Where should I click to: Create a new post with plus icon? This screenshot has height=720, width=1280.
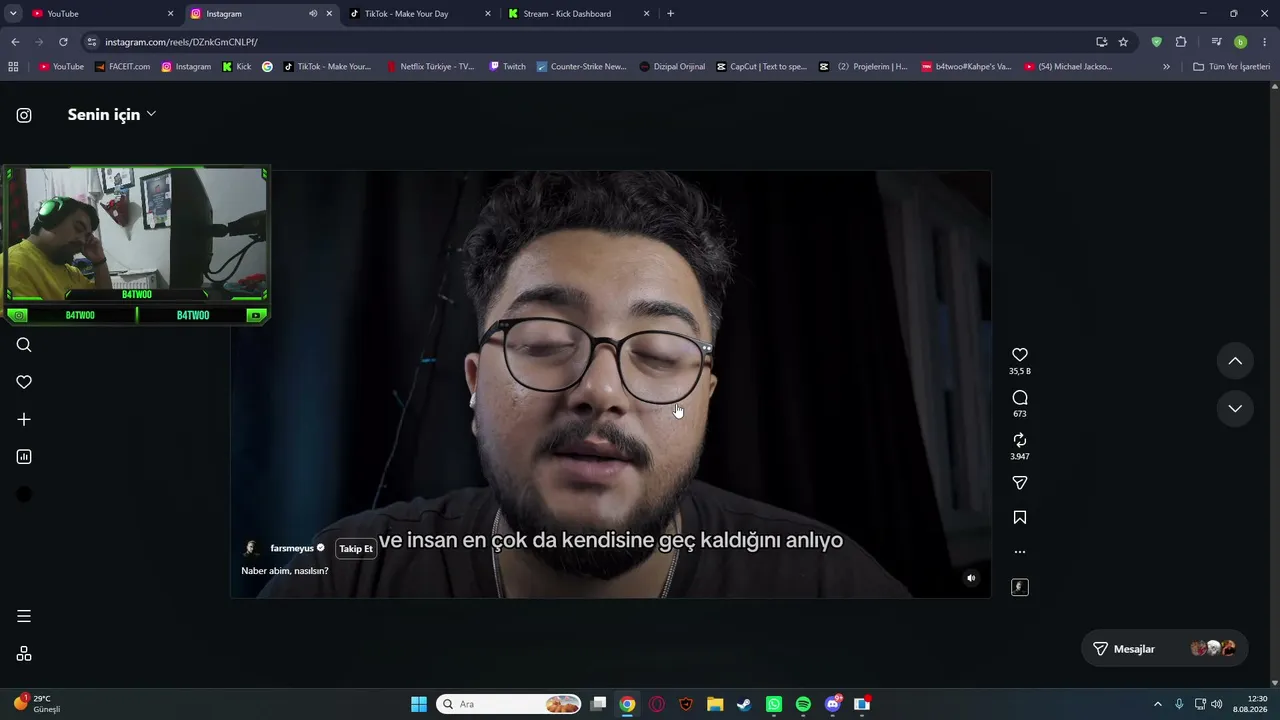[x=24, y=420]
